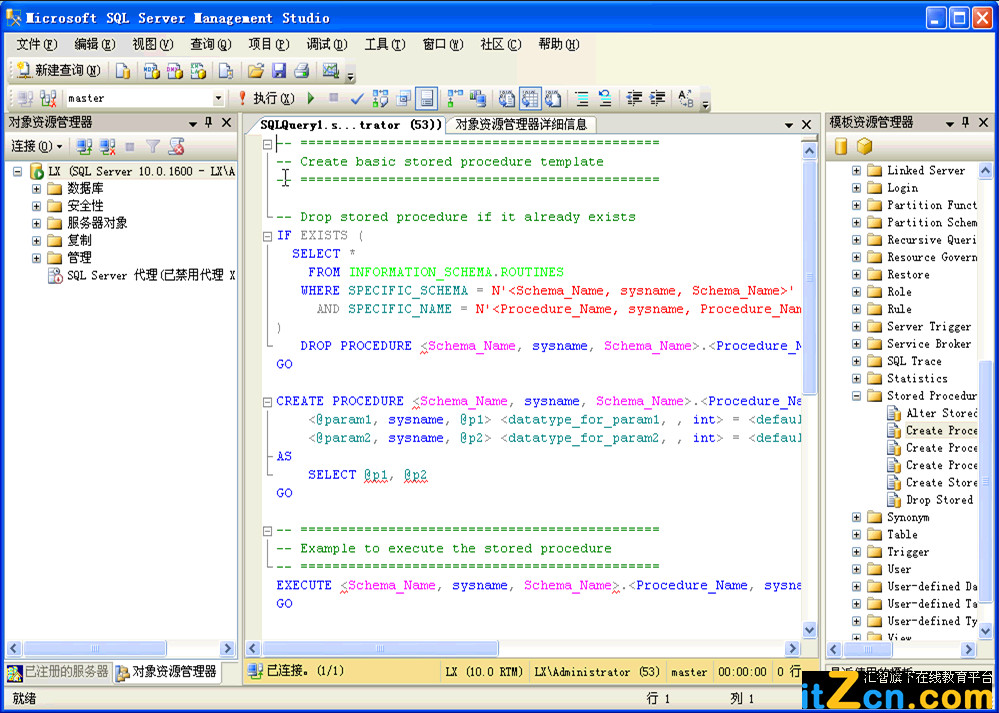Click the Filter funnel icon in Object Explorer

click(x=152, y=147)
